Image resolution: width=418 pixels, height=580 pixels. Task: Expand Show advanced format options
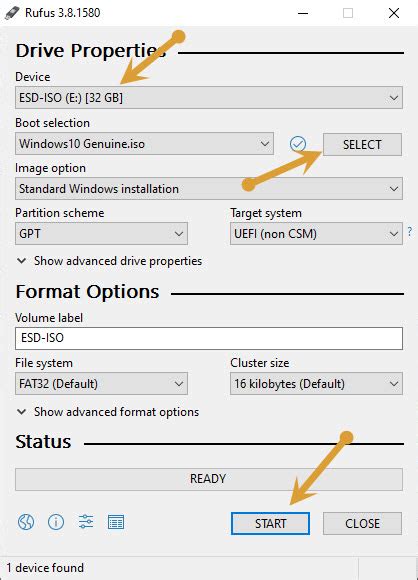tap(108, 412)
